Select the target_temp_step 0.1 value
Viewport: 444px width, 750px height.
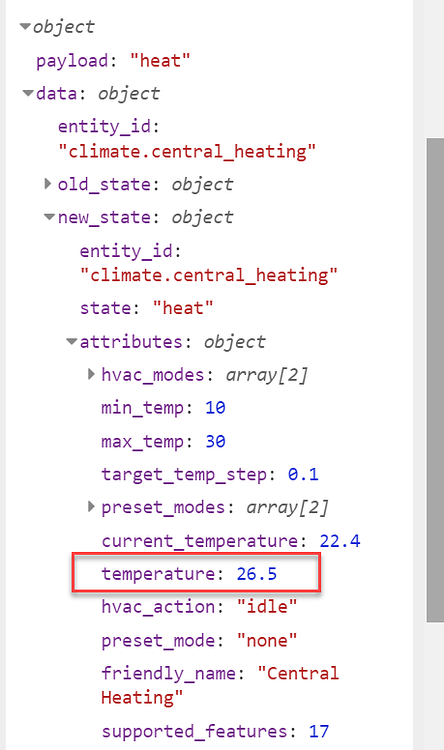(303, 474)
